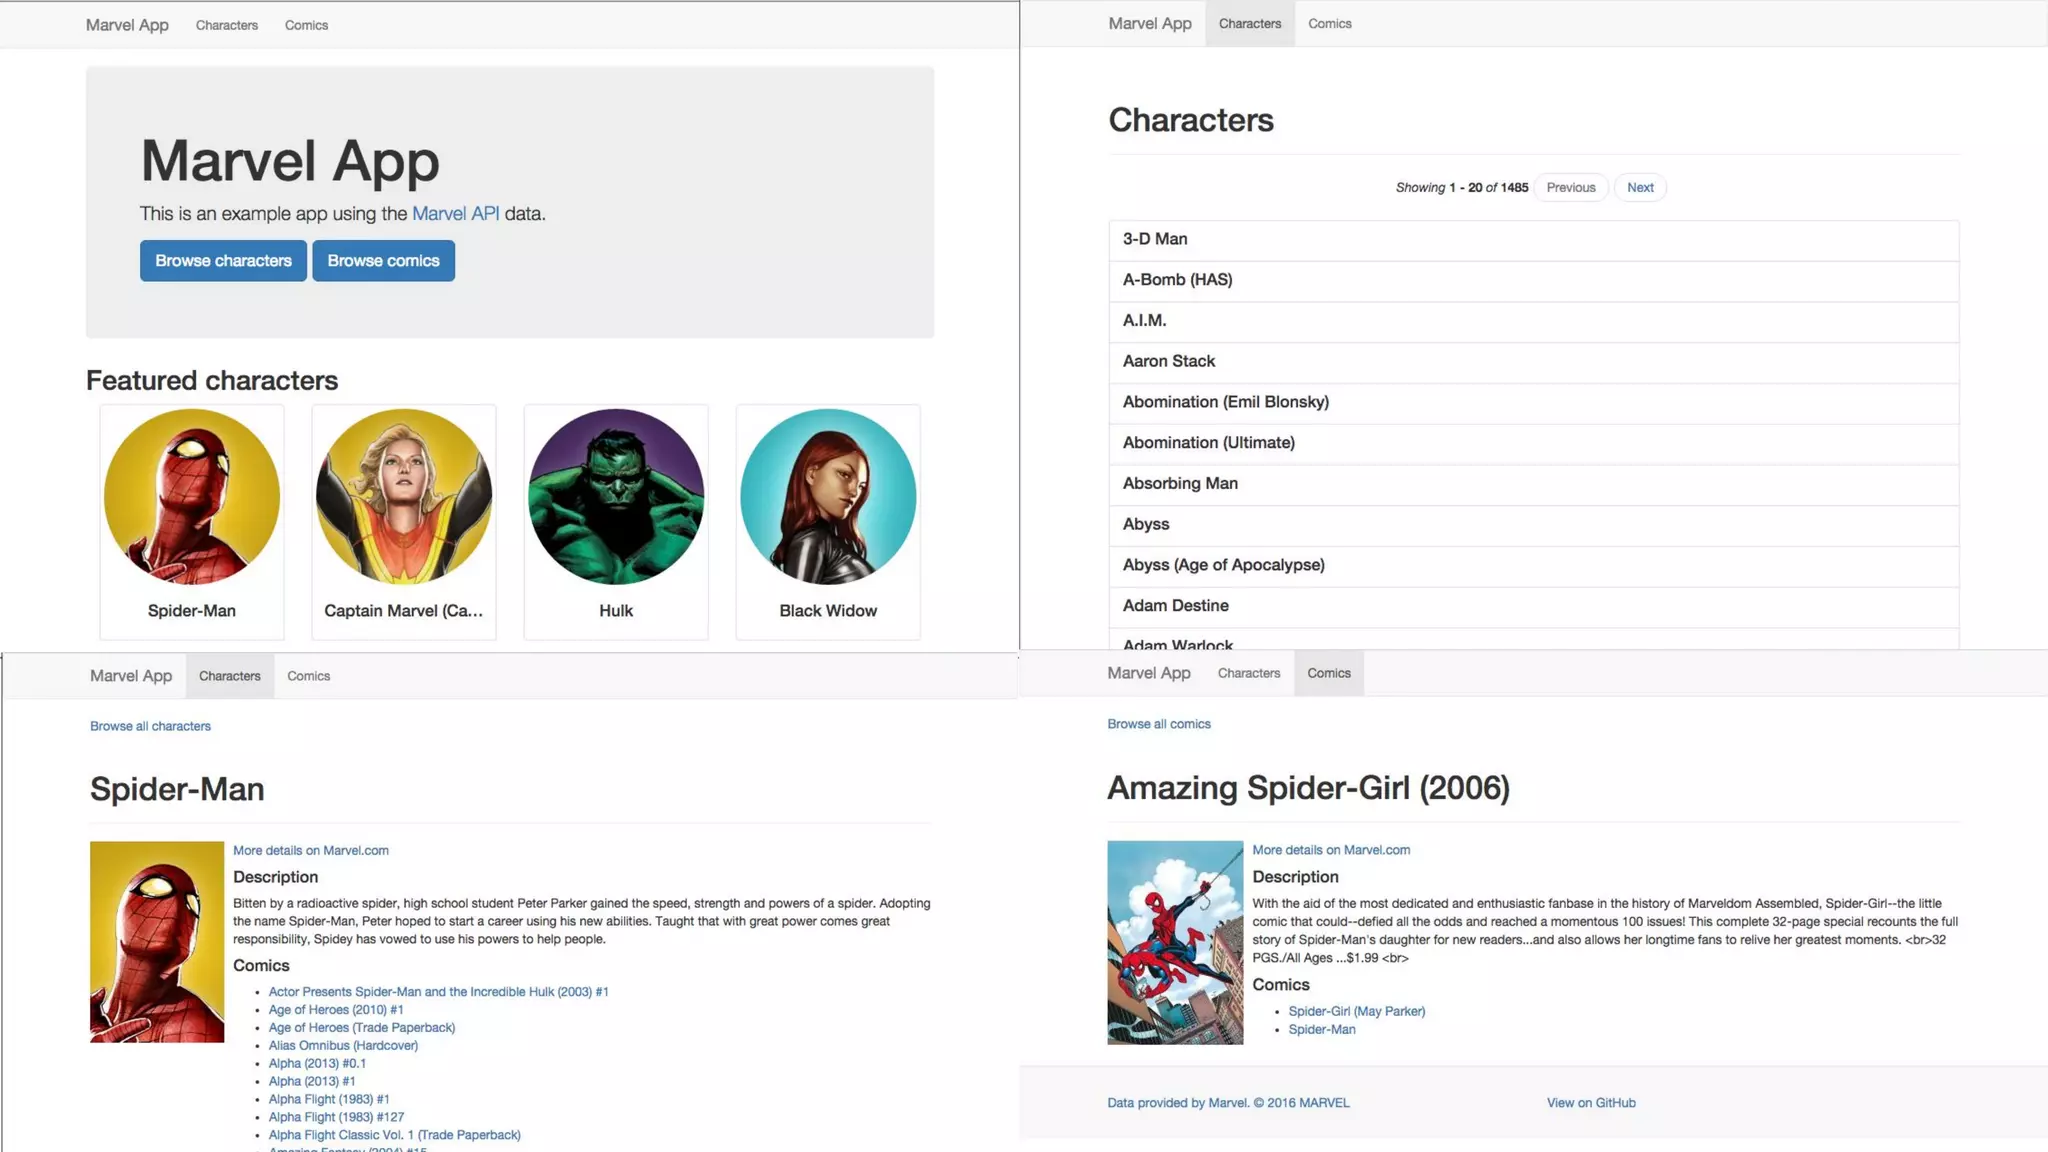2048x1152 pixels.
Task: Select the Comics tab on Spider-Girl page
Action: click(x=1328, y=673)
